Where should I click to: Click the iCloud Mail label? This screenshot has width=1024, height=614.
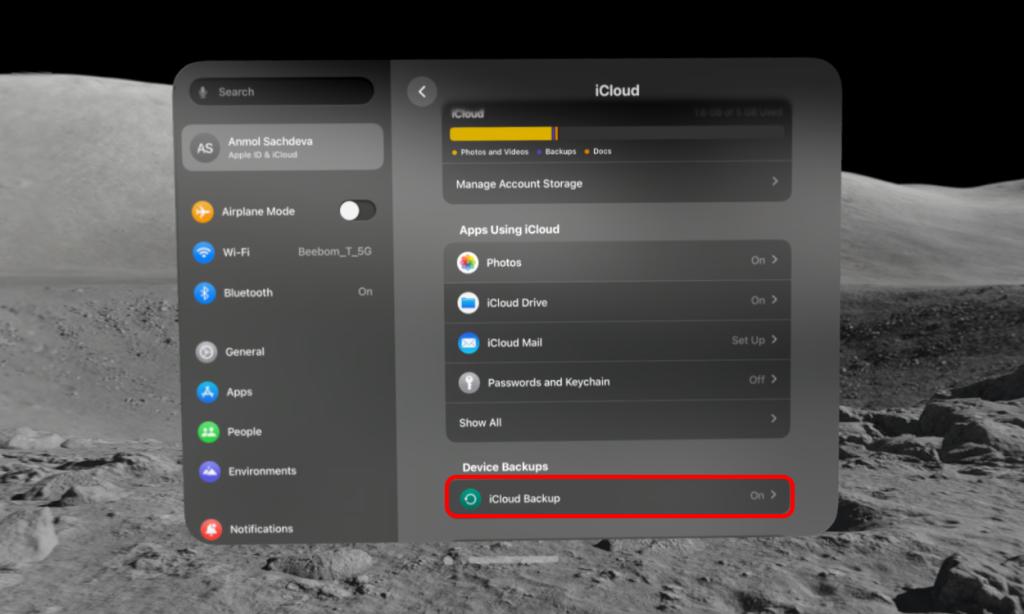515,343
